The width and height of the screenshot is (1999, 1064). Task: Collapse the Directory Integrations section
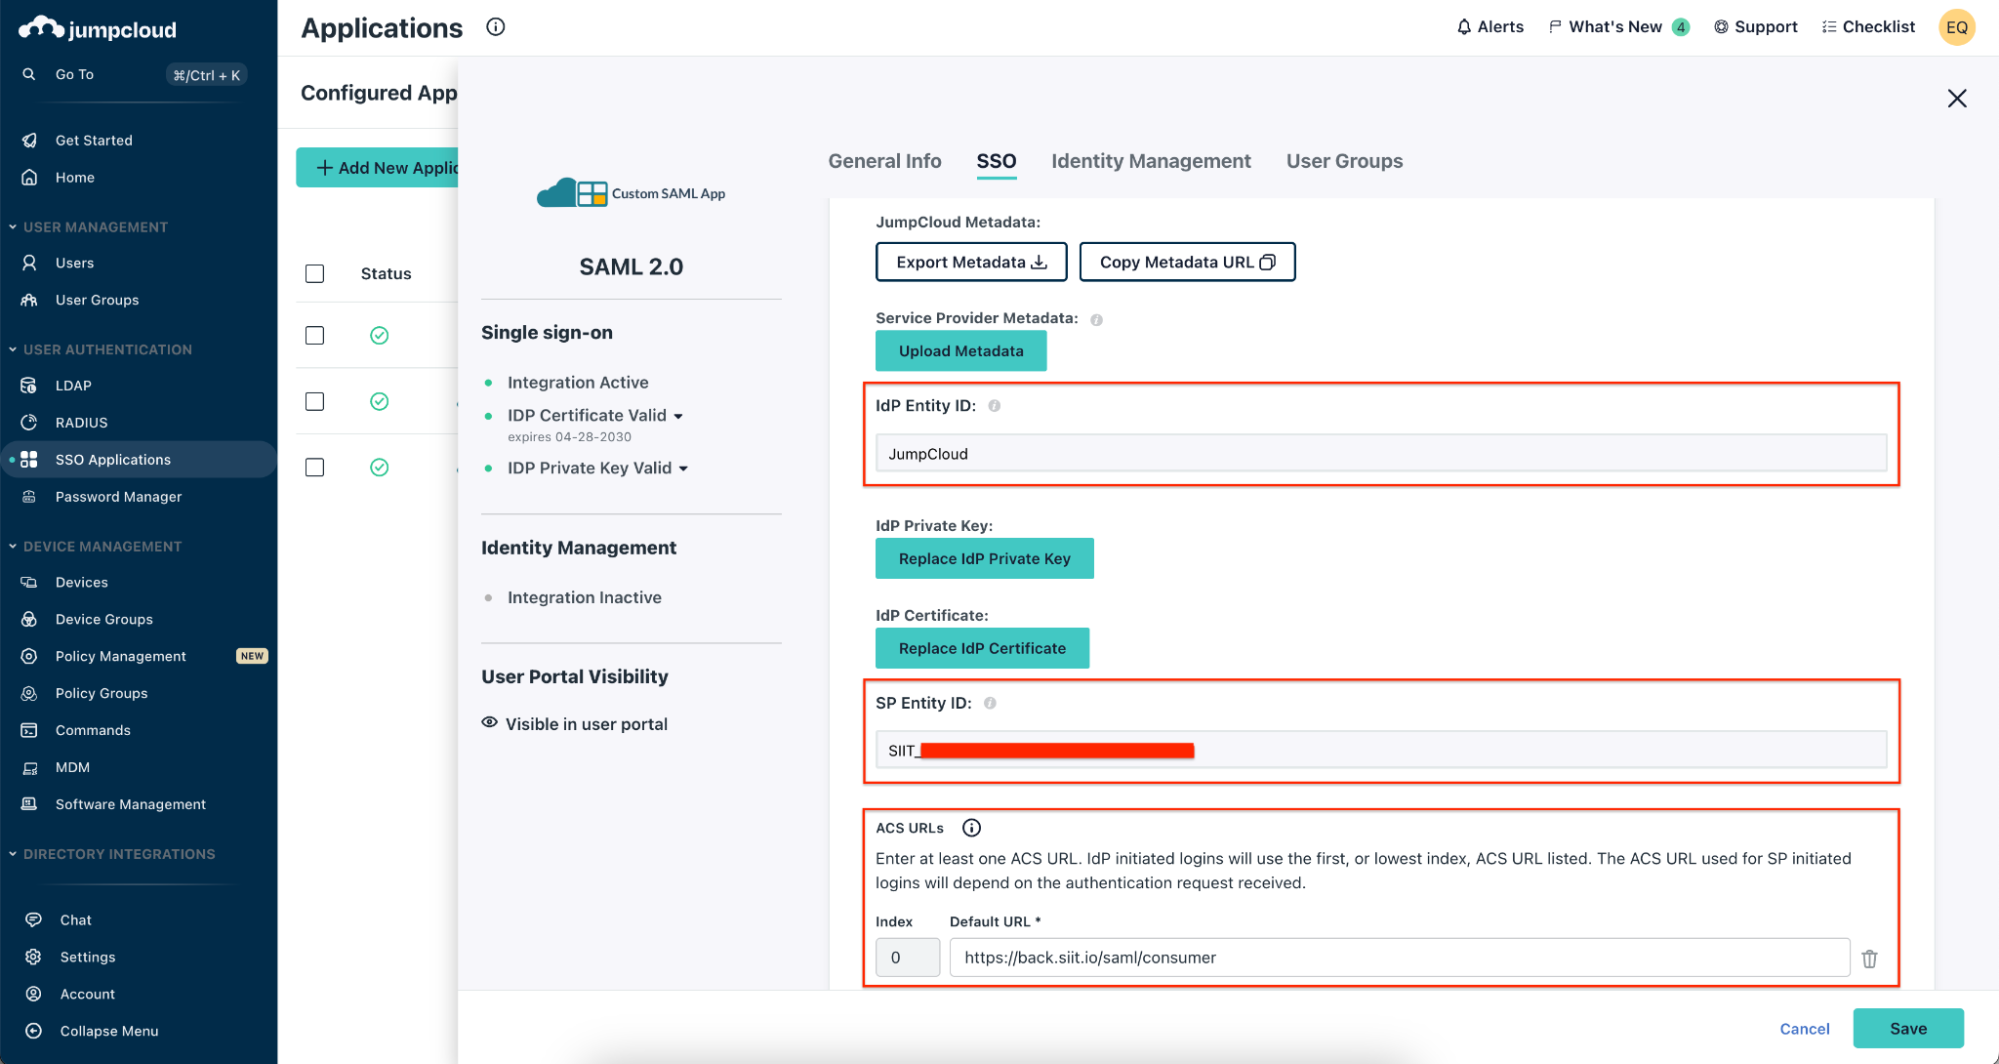click(13, 854)
